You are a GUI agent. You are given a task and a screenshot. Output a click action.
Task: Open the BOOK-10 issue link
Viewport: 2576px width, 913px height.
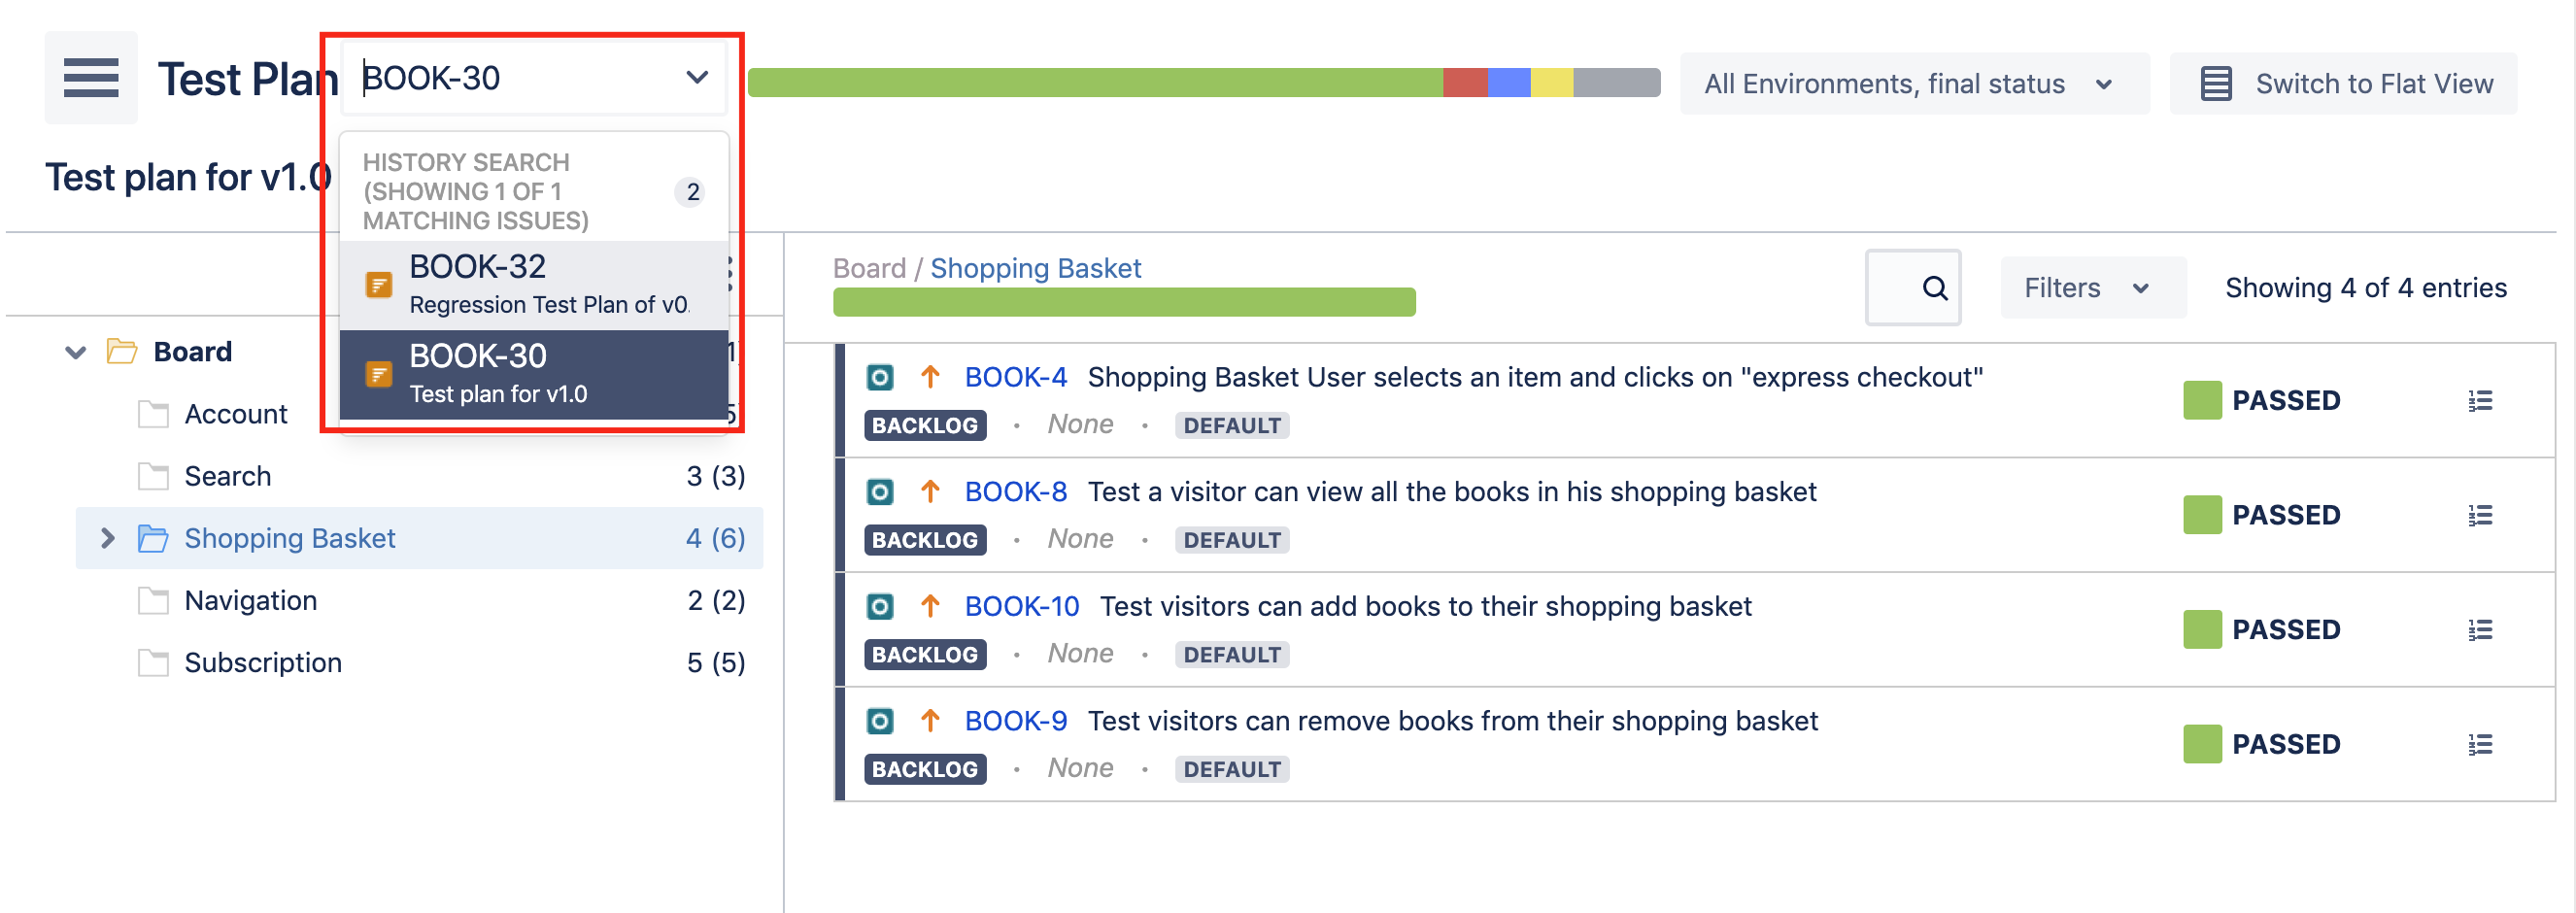[x=1021, y=606]
